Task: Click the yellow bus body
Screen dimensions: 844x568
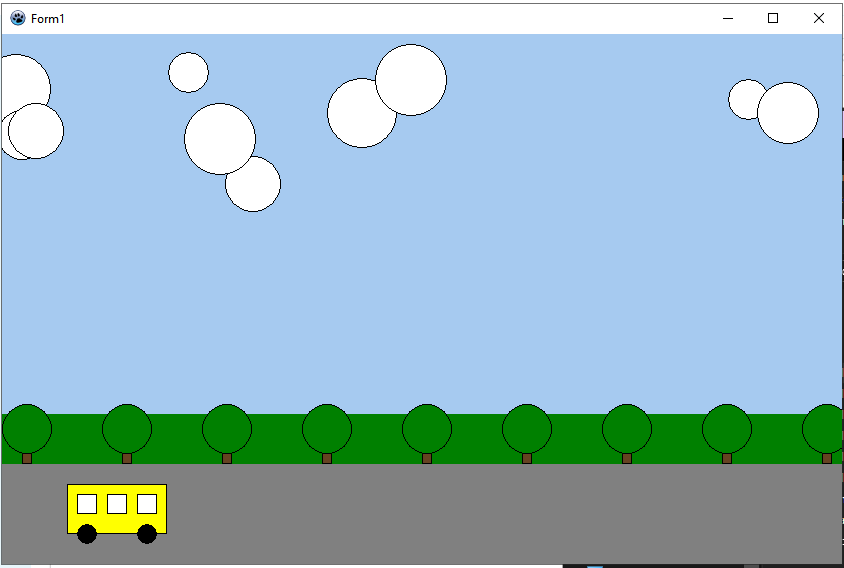Action: pos(117,509)
